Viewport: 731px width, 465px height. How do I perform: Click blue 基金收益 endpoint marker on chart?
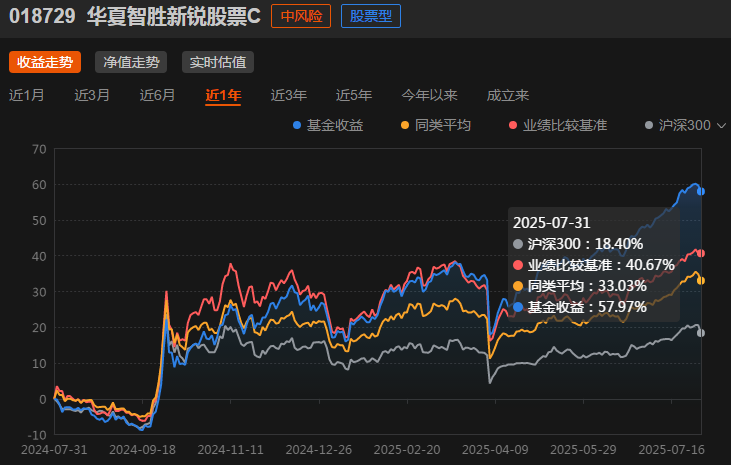click(x=700, y=192)
